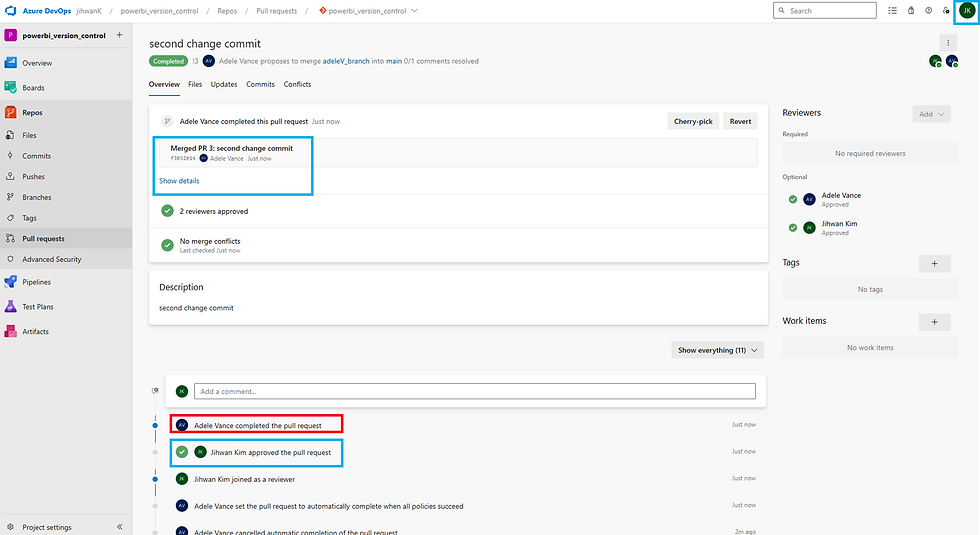This screenshot has height=535, width=980.
Task: Focus the Search box in header
Action: tap(824, 11)
